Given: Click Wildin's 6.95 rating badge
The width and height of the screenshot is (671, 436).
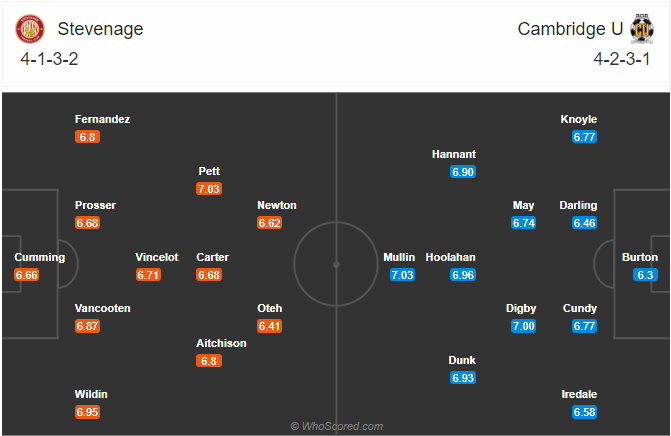Looking at the screenshot, I should click(x=87, y=412).
